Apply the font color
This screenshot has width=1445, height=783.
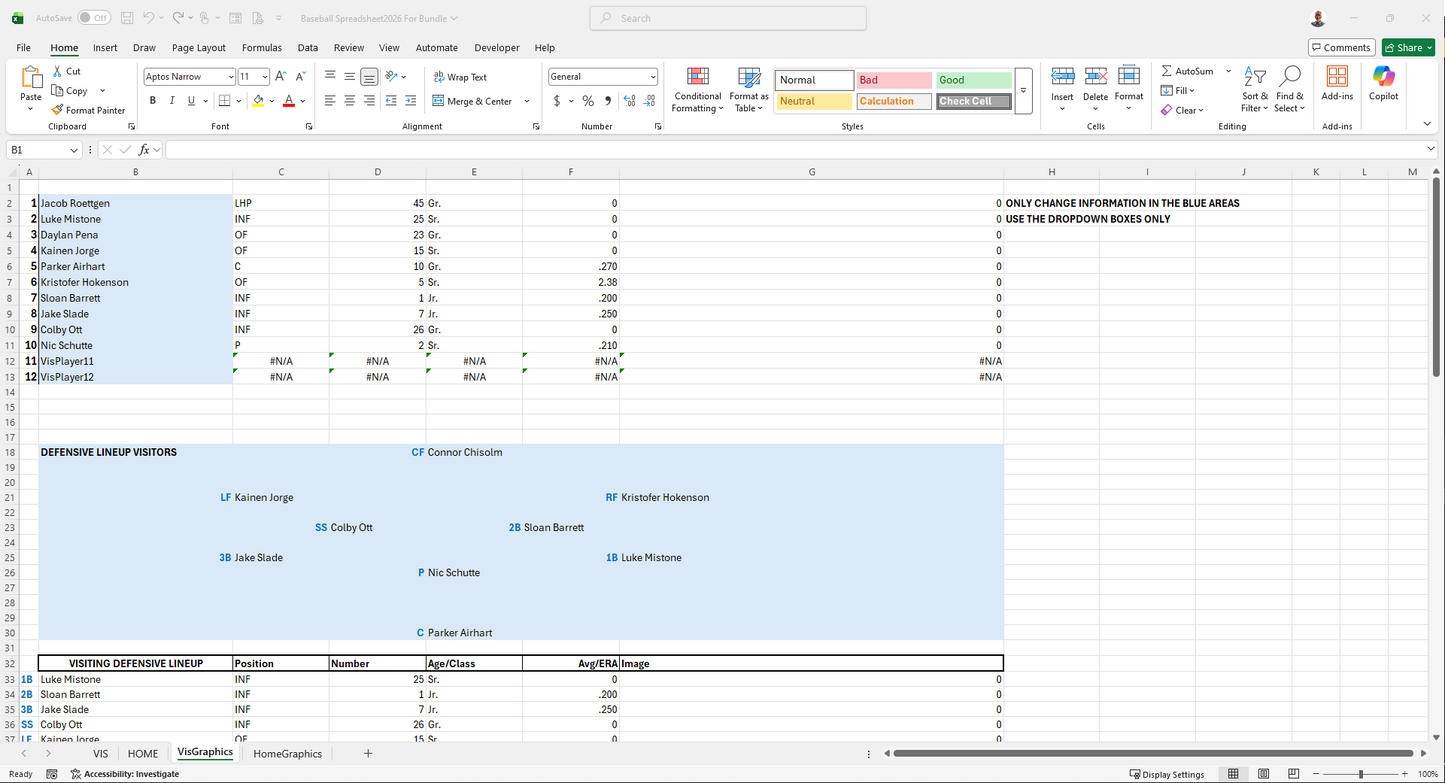[289, 101]
